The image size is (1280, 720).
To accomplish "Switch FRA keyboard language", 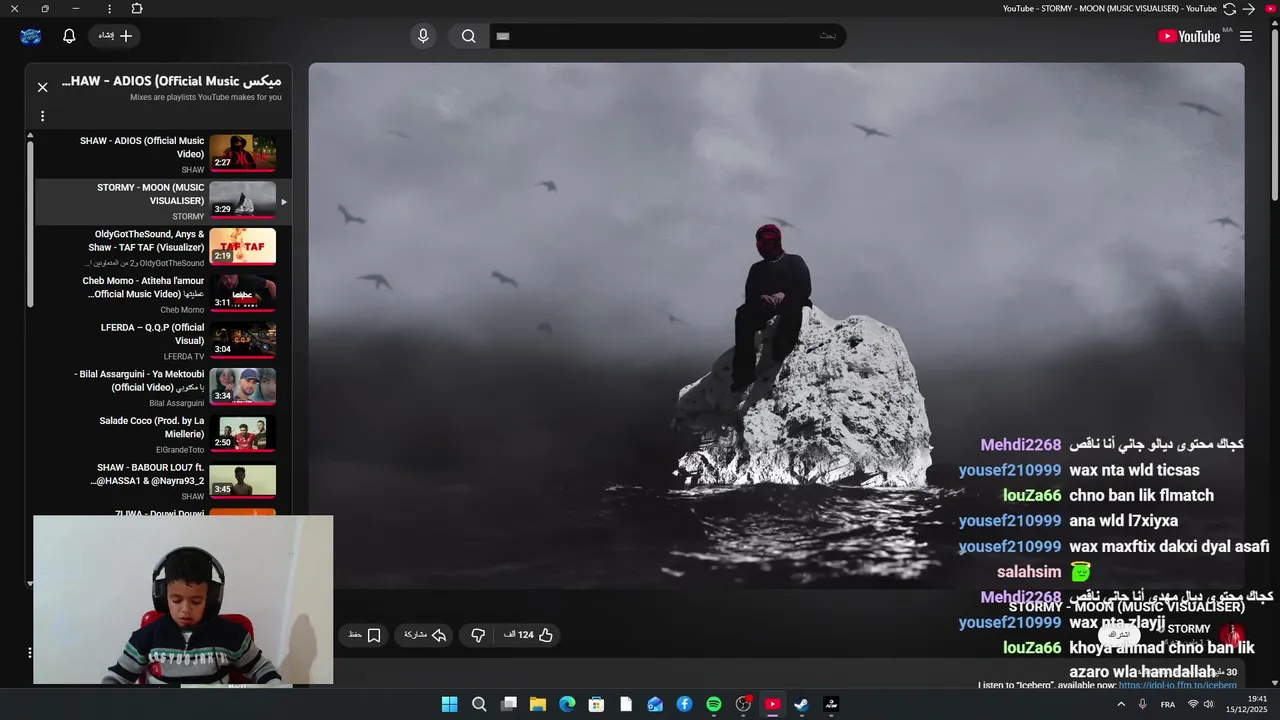I will pos(1167,704).
